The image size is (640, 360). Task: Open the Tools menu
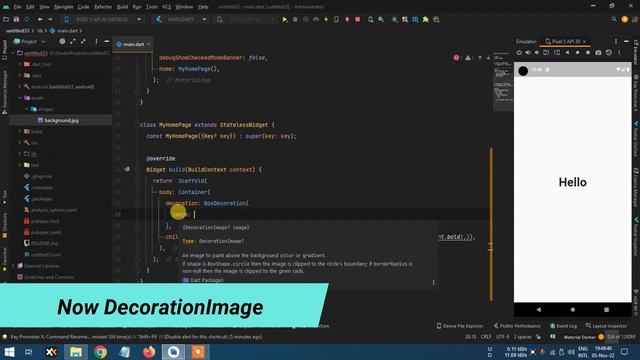[x=151, y=7]
